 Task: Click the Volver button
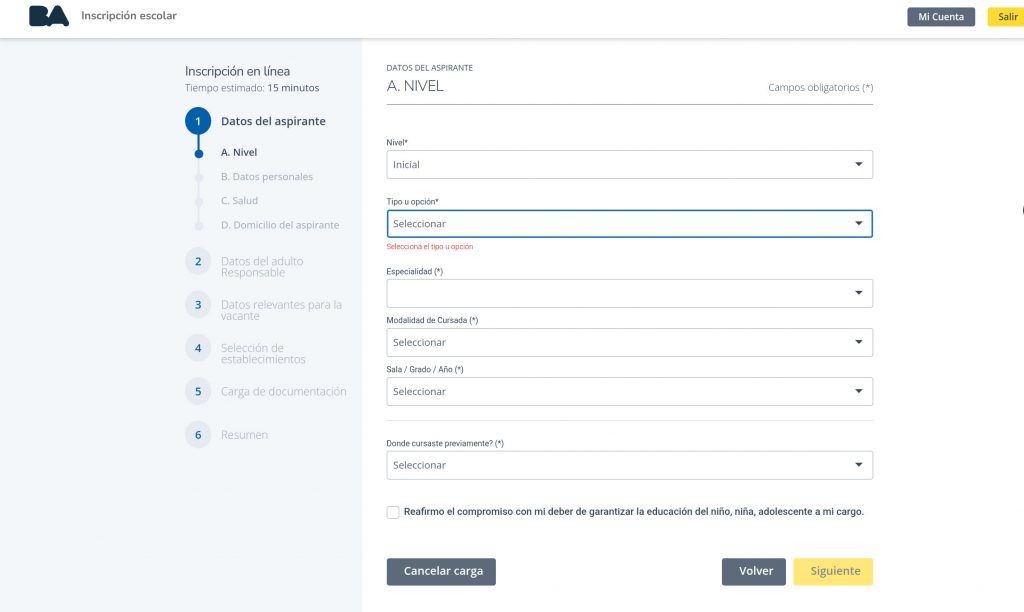tap(754, 571)
